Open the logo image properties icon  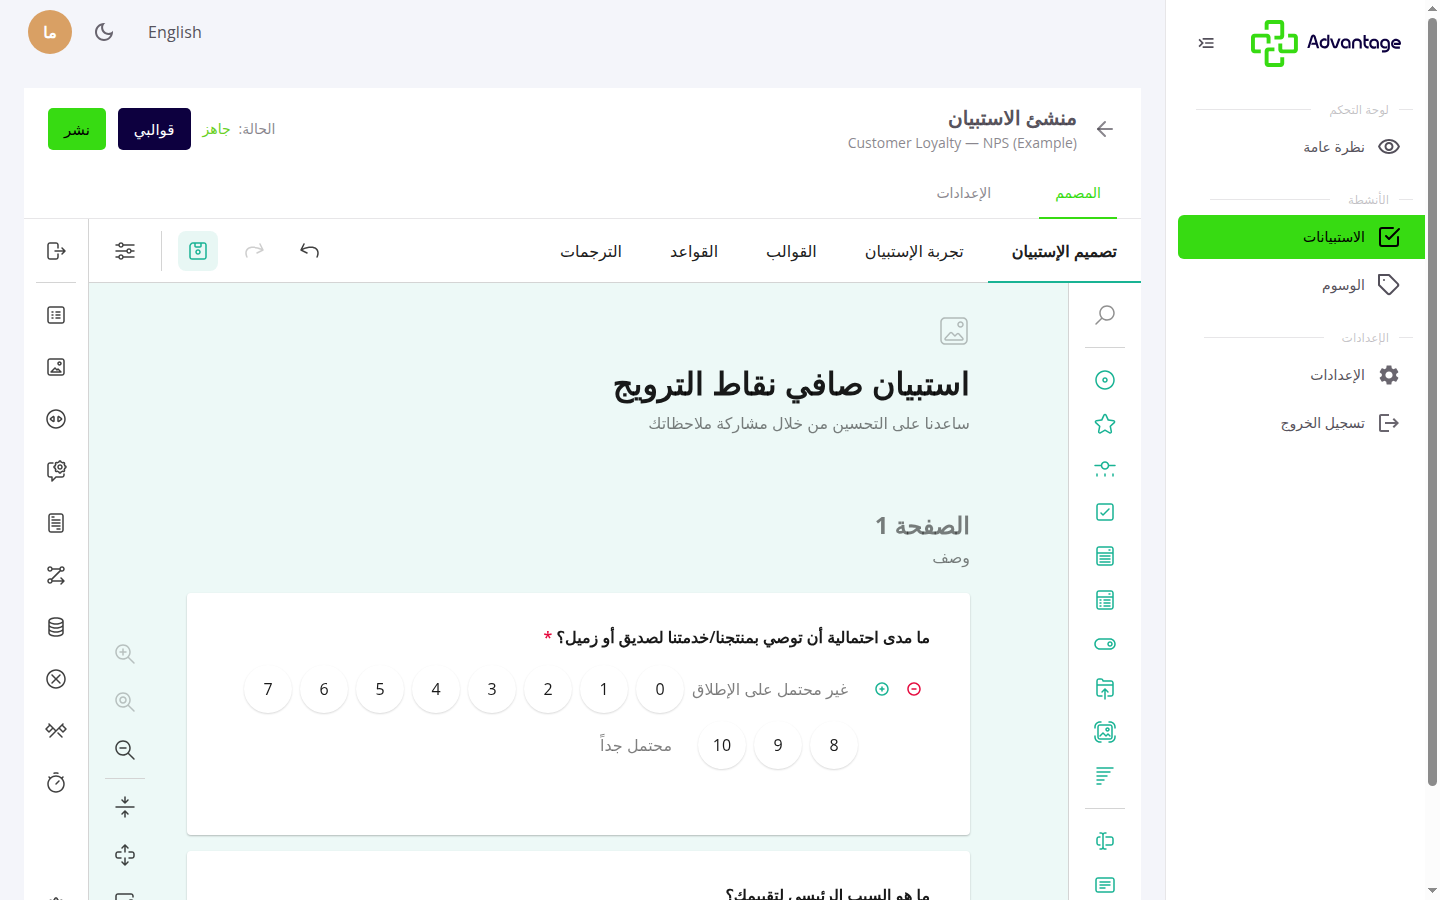click(x=56, y=367)
